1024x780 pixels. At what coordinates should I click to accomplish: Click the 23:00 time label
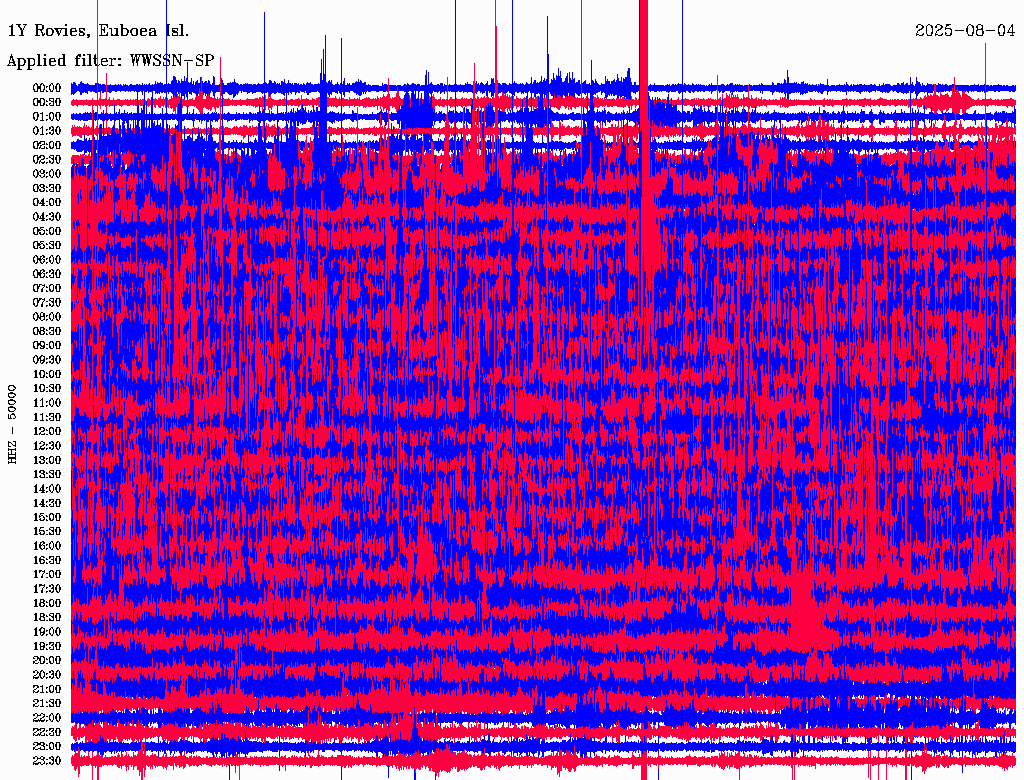tap(47, 746)
